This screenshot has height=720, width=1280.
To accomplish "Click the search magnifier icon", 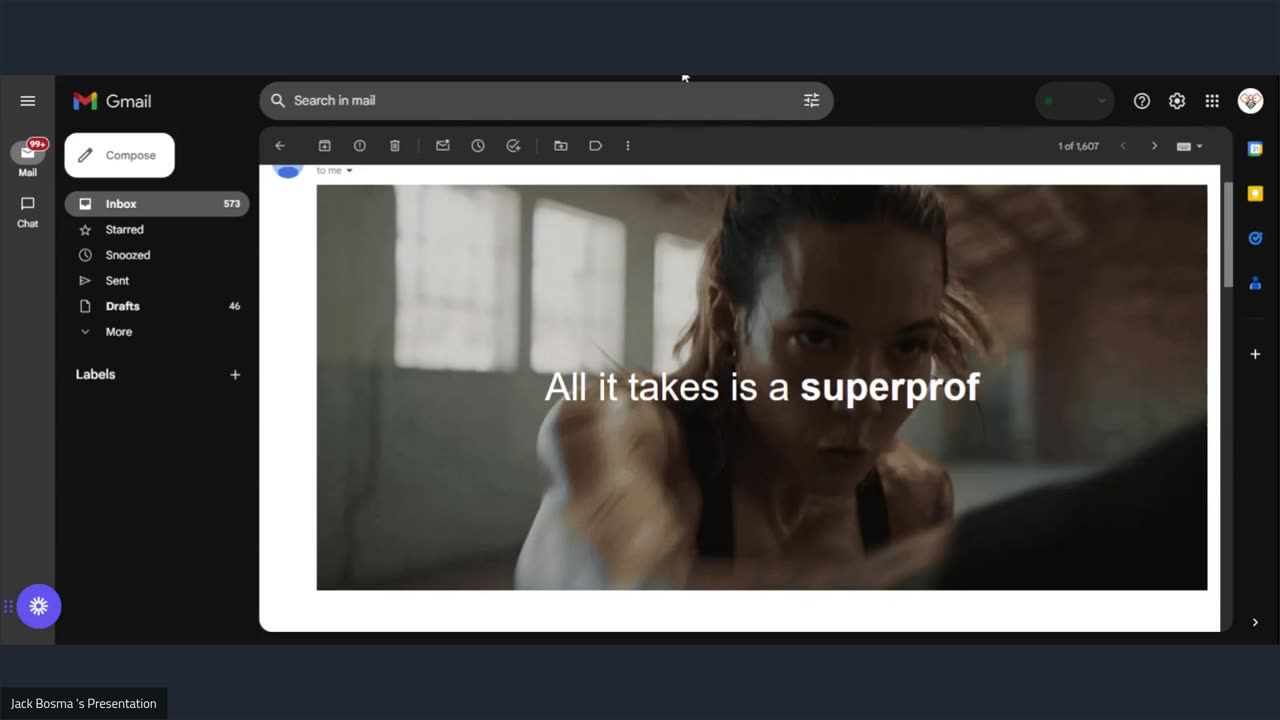I will point(278,100).
